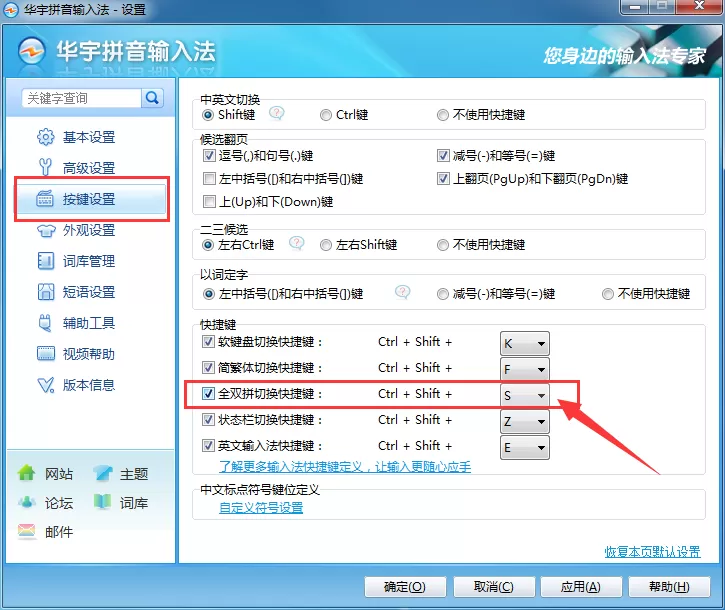Click the search magnifier icon
The image size is (725, 610).
click(x=152, y=98)
